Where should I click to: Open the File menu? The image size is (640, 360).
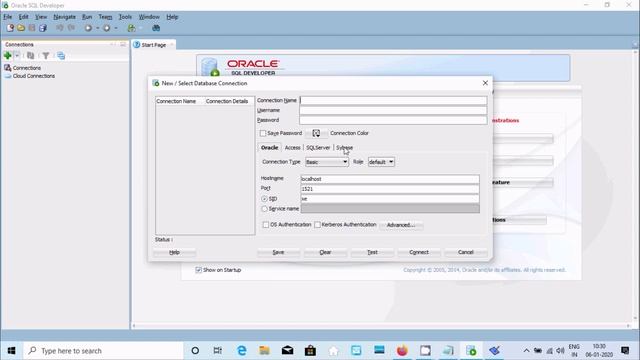(8, 17)
